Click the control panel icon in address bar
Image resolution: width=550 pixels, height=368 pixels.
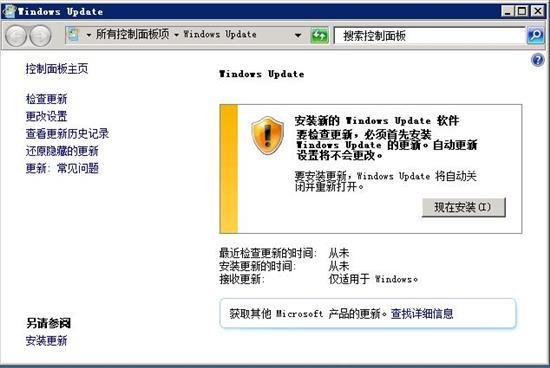pos(73,35)
